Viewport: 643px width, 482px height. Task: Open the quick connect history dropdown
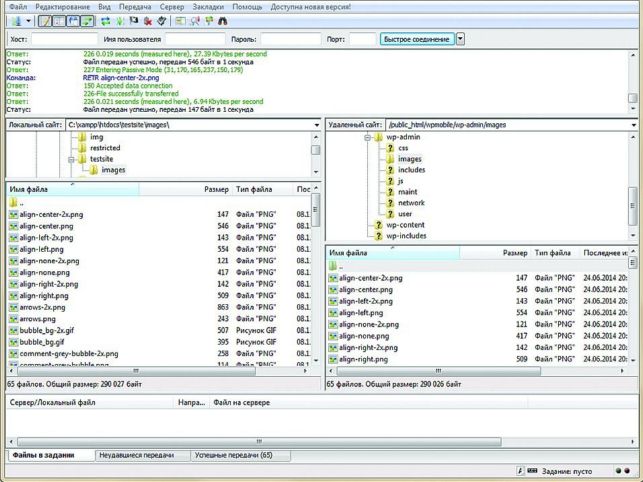(x=461, y=39)
